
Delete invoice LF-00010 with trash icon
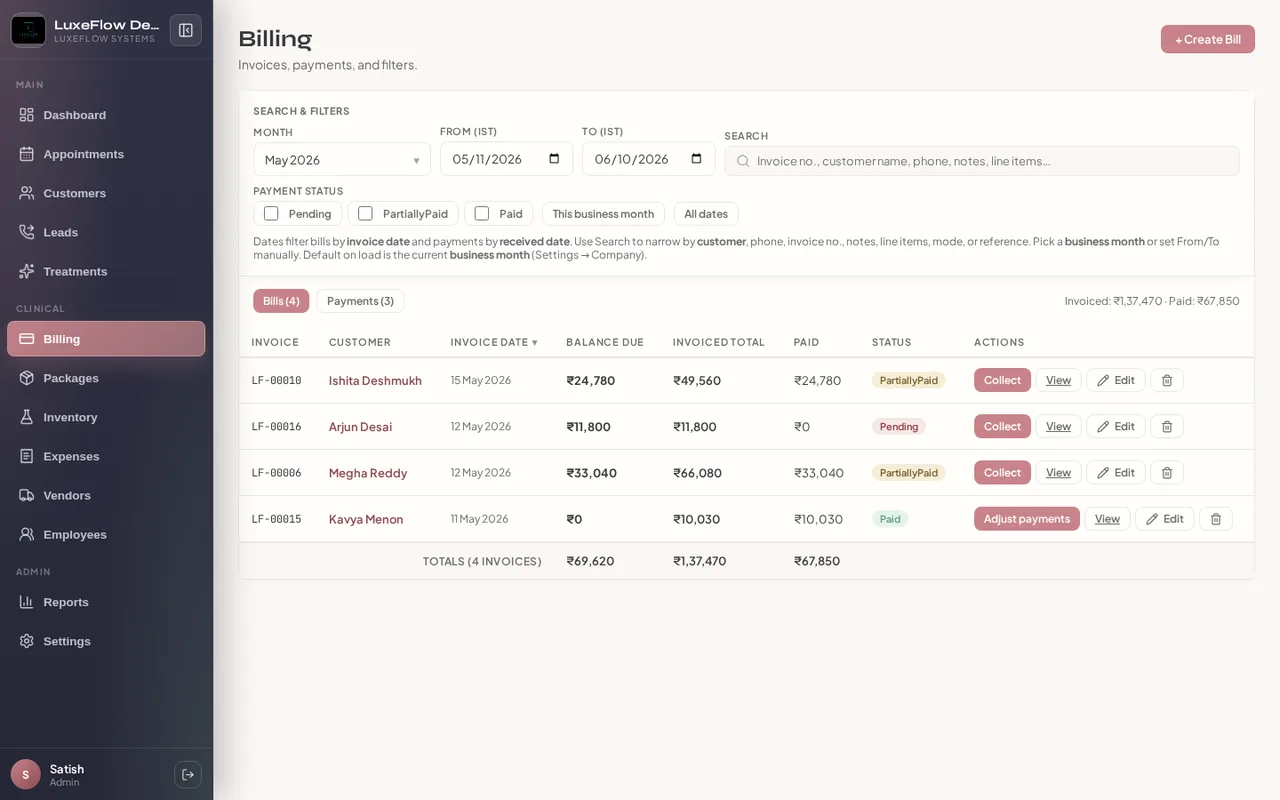pyautogui.click(x=1167, y=380)
